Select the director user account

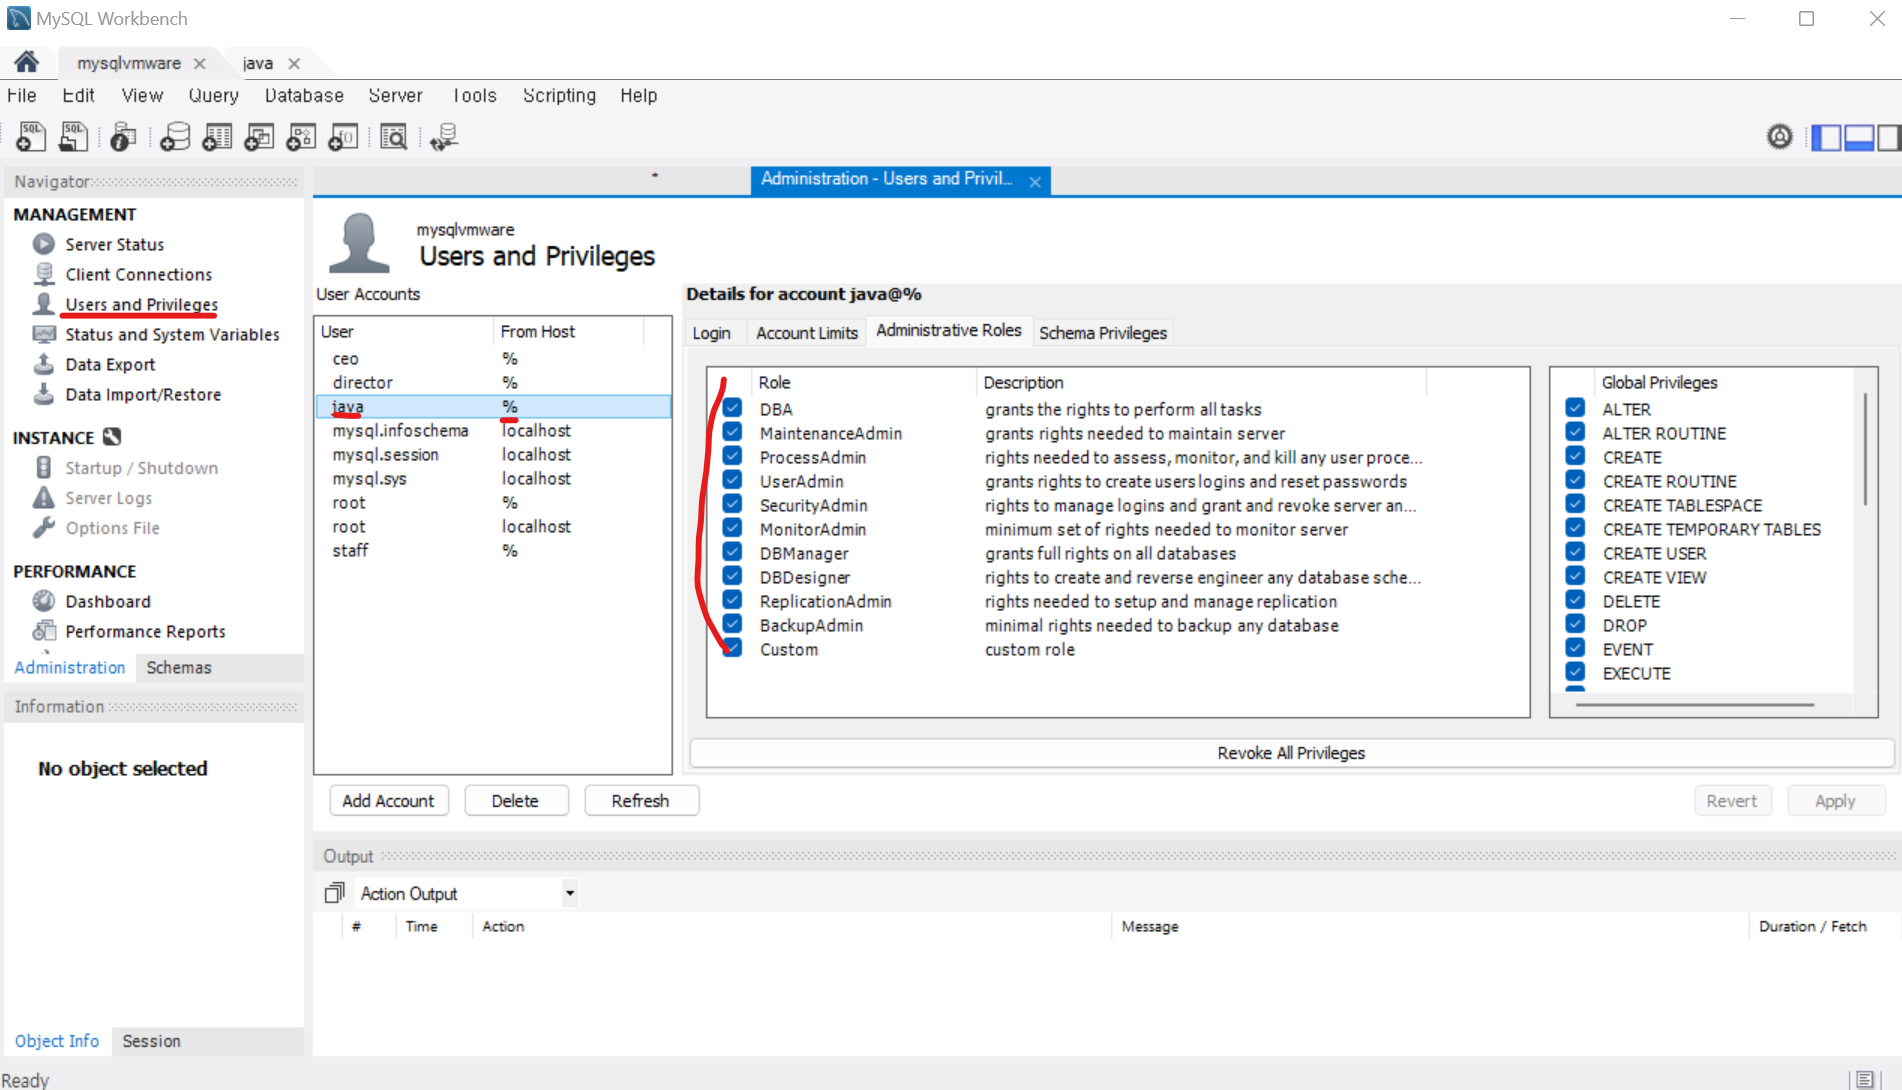click(492, 383)
